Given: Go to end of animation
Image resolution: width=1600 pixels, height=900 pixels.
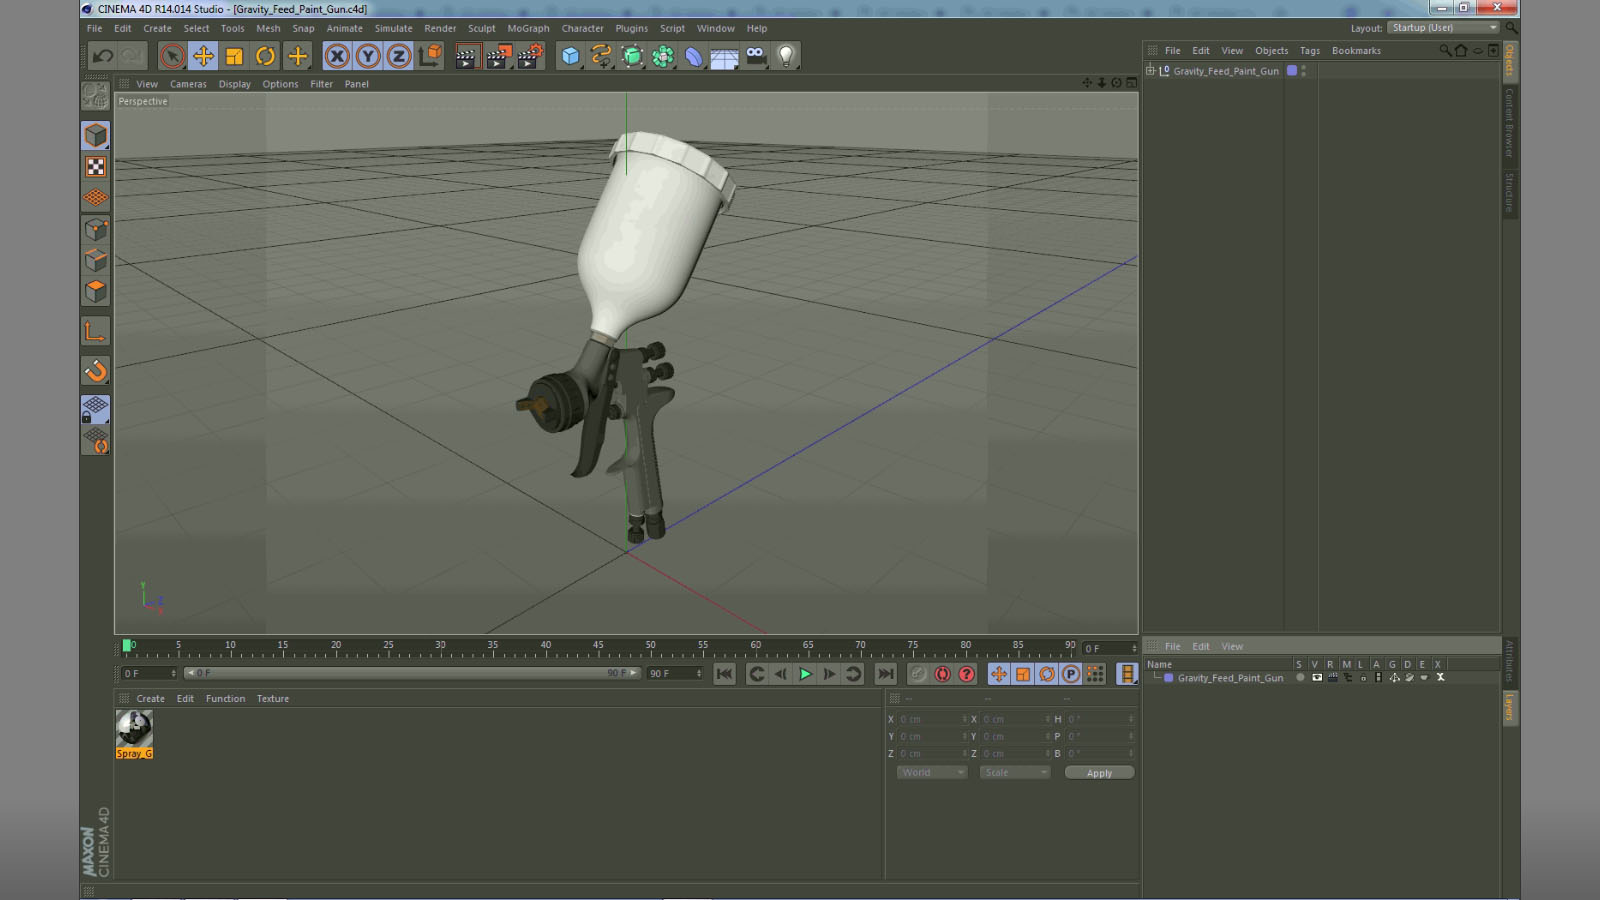Looking at the screenshot, I should point(885,674).
